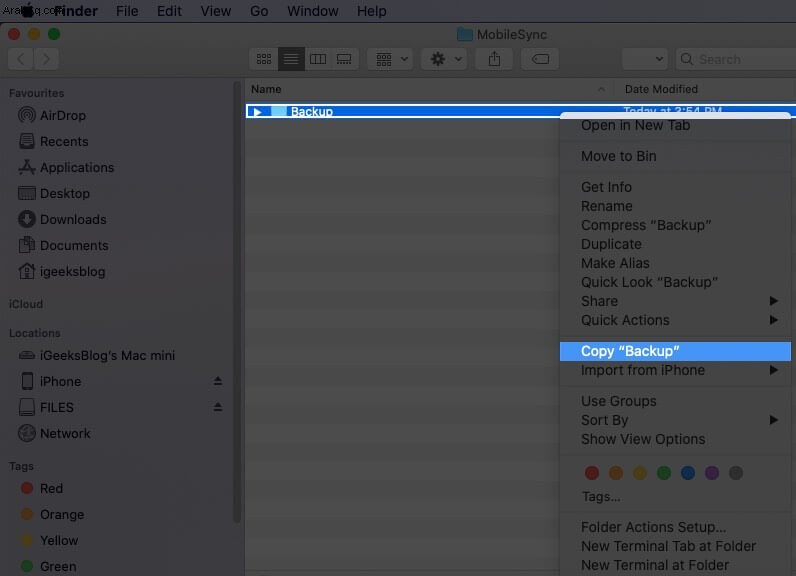This screenshot has width=796, height=576.
Task: Open the dropdown beside Search field
Action: [x=644, y=59]
